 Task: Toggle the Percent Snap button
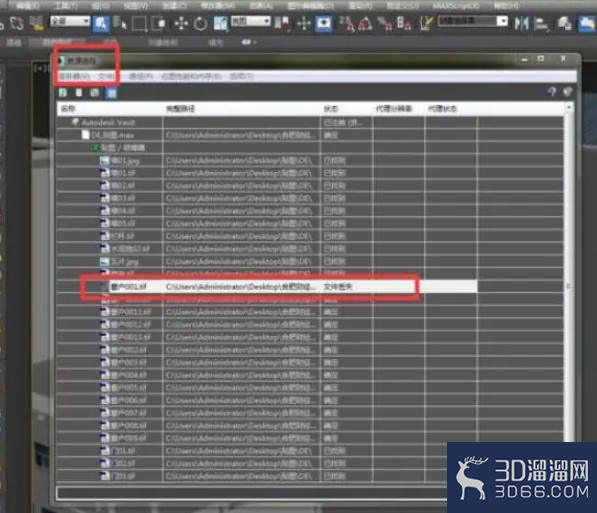[384, 24]
